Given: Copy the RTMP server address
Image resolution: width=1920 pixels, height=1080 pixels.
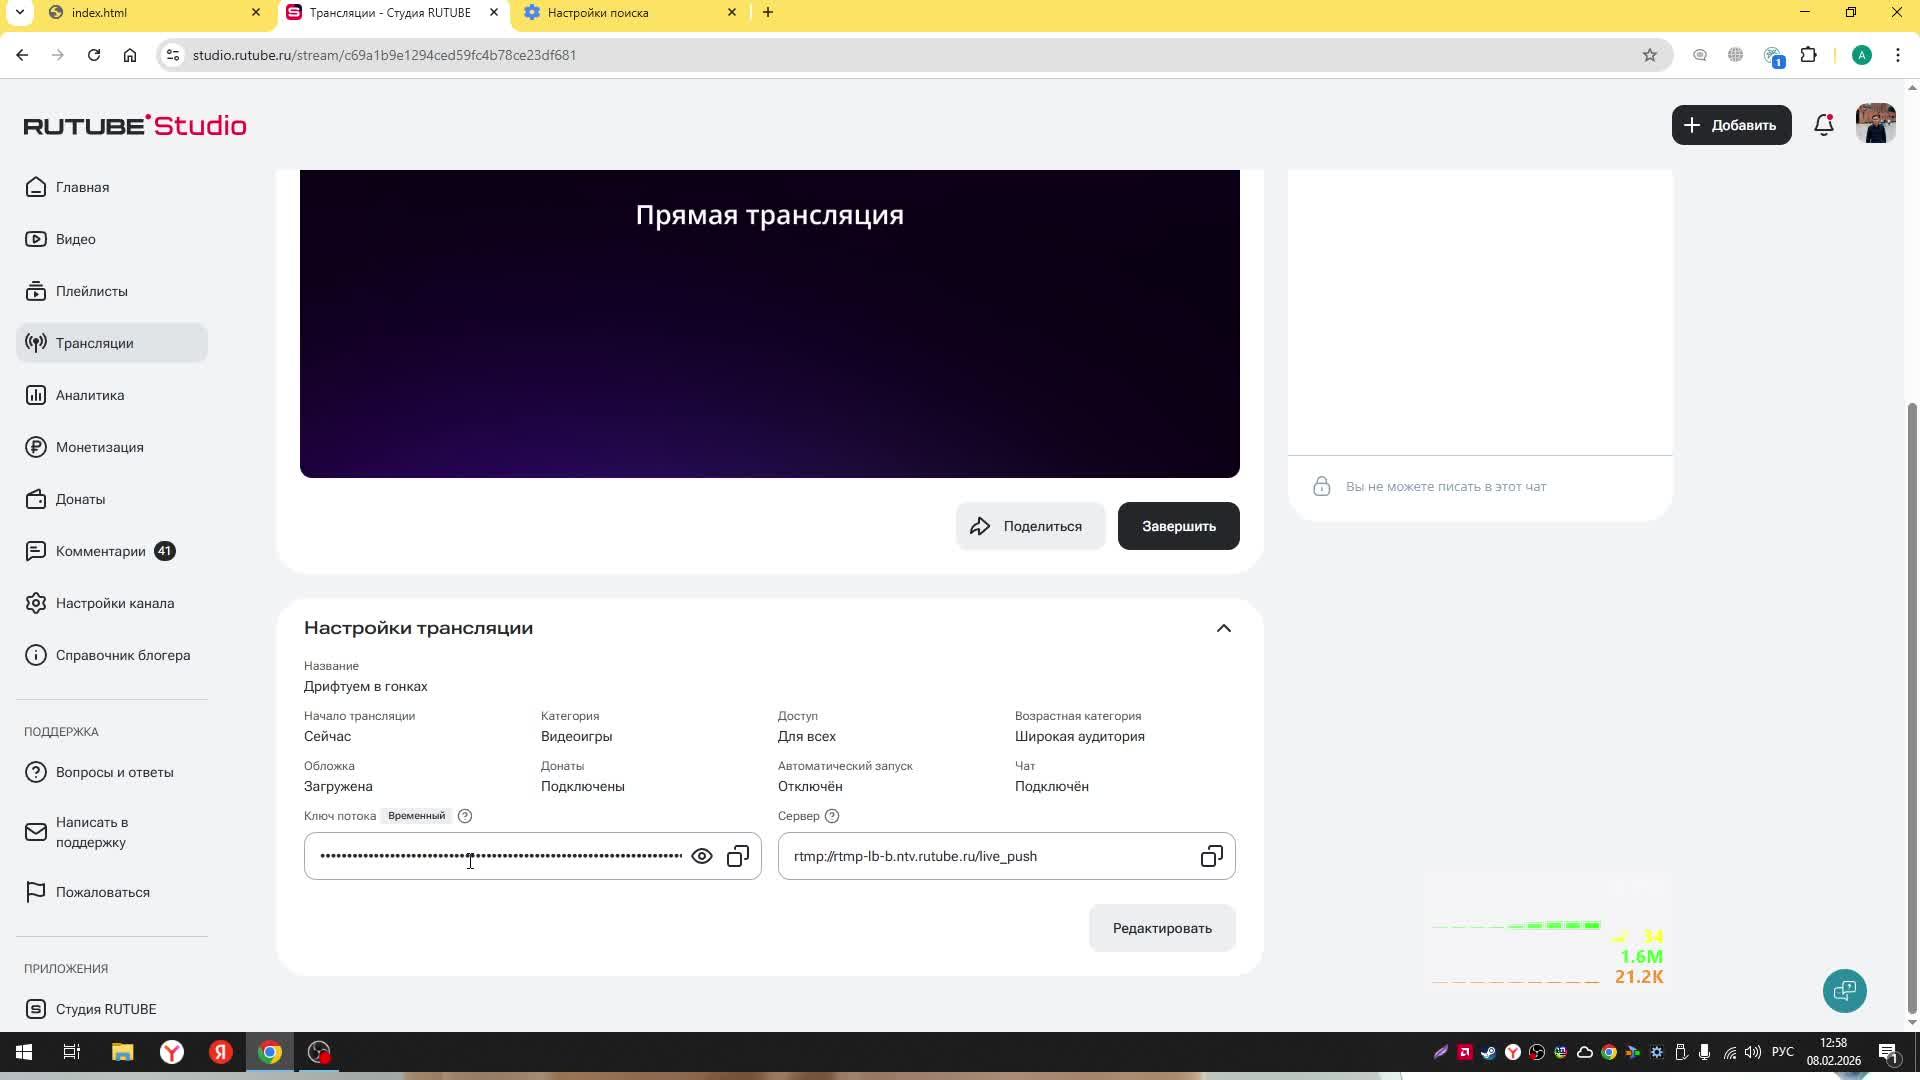Looking at the screenshot, I should [1211, 856].
